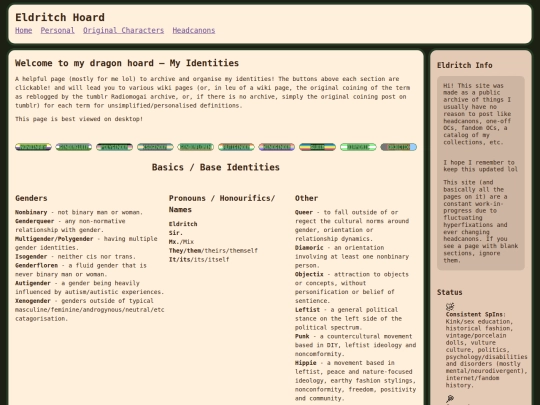Click the Pronouns / Honourifics/ Names heading
The height and width of the screenshot is (405, 540).
pos(222,204)
